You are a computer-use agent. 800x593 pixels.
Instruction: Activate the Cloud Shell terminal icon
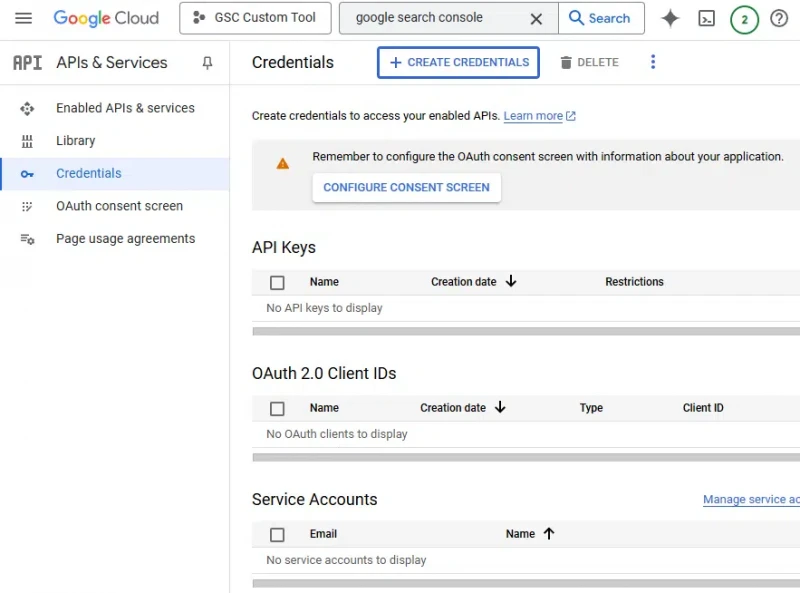click(x=707, y=19)
